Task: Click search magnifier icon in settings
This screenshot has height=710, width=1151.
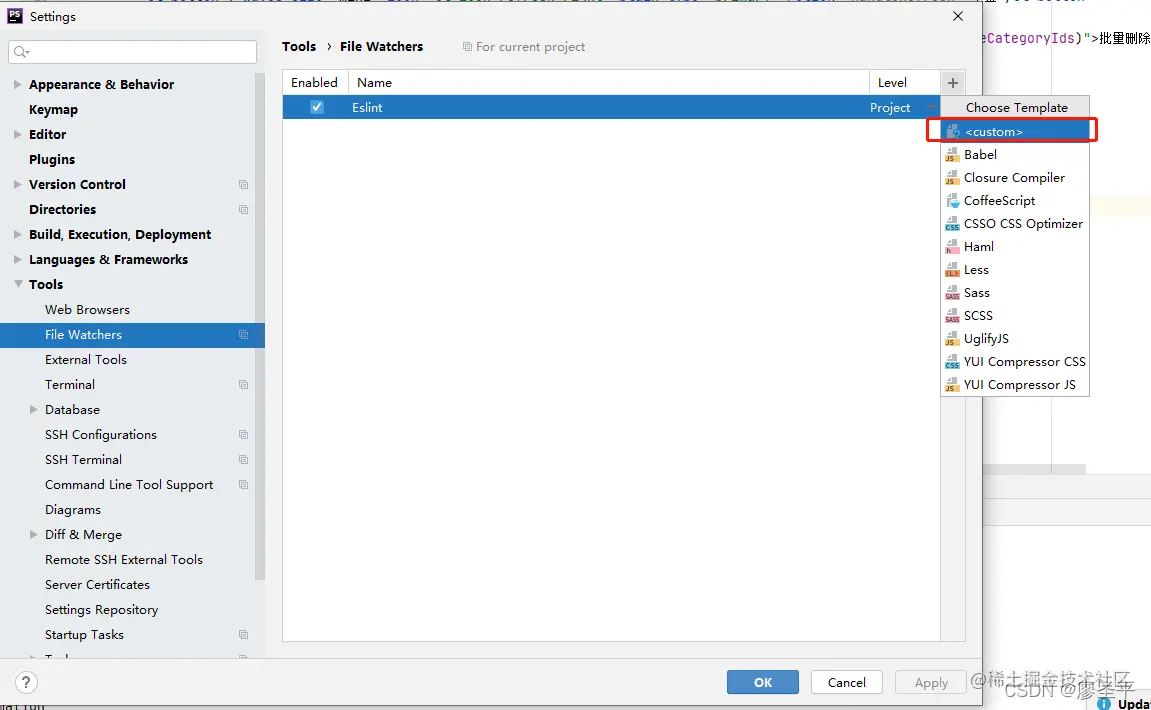Action: click(x=21, y=51)
